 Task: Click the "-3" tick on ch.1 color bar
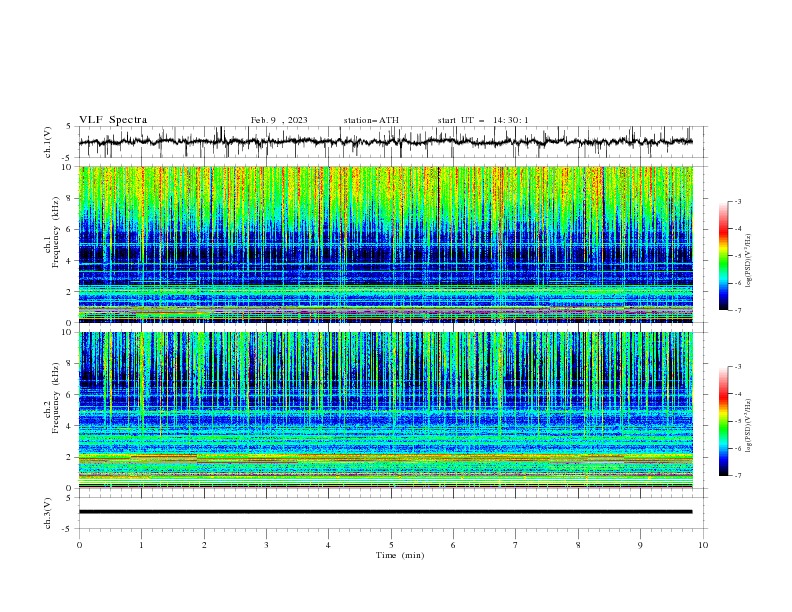tap(738, 201)
